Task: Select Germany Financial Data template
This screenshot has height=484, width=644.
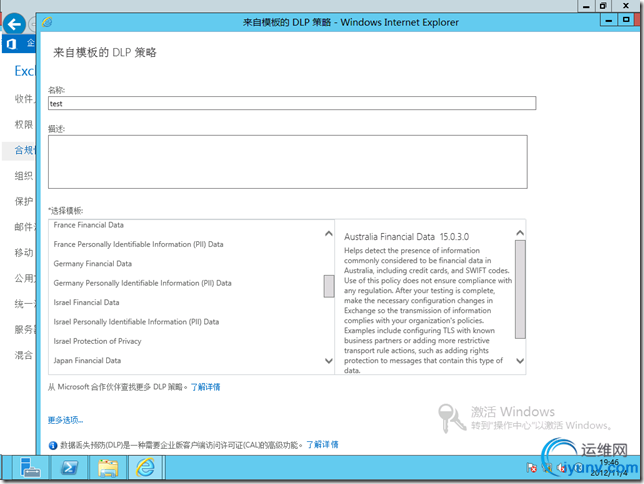Action: point(92,263)
